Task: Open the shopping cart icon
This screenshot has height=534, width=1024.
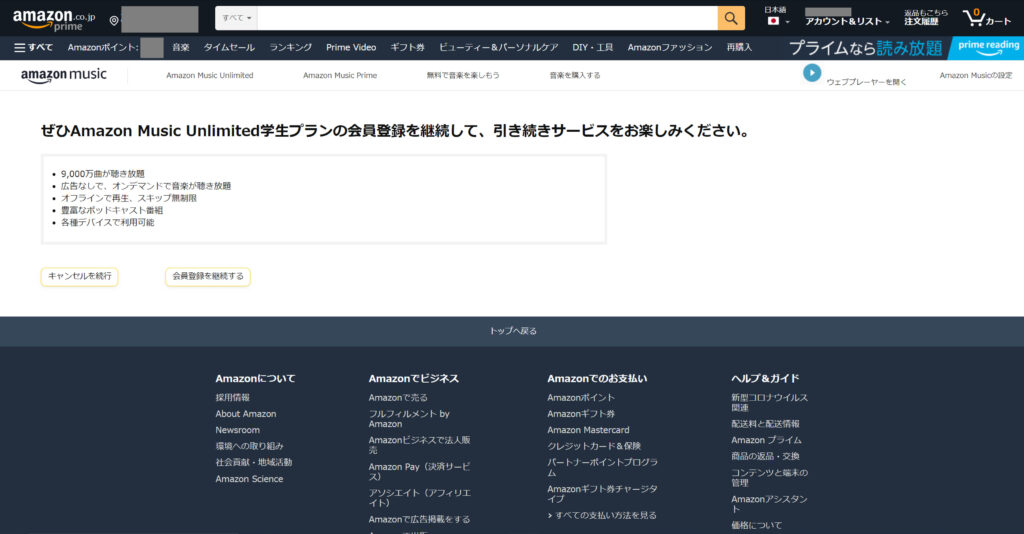Action: point(973,18)
